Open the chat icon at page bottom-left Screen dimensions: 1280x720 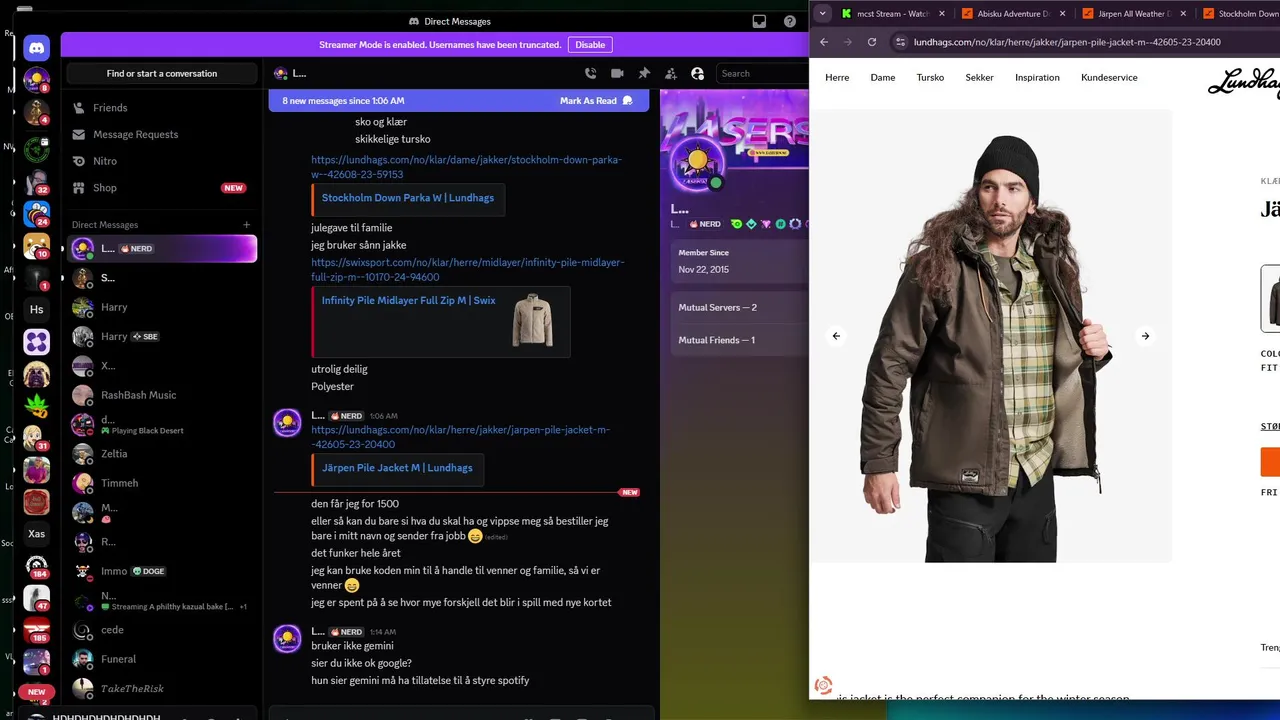(x=824, y=685)
